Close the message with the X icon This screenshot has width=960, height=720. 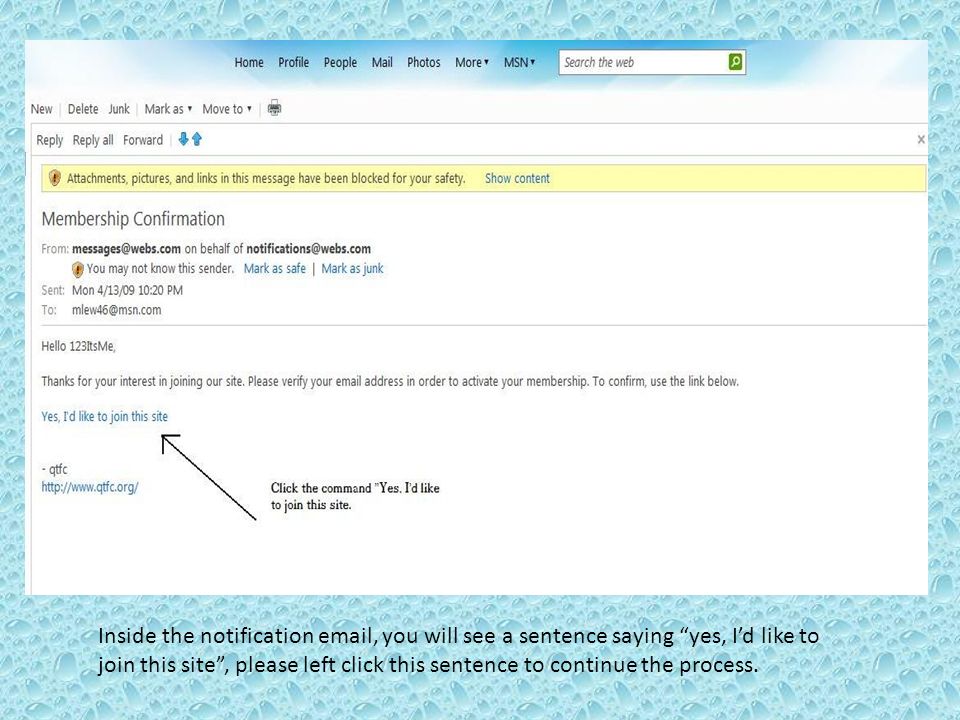[x=921, y=140]
